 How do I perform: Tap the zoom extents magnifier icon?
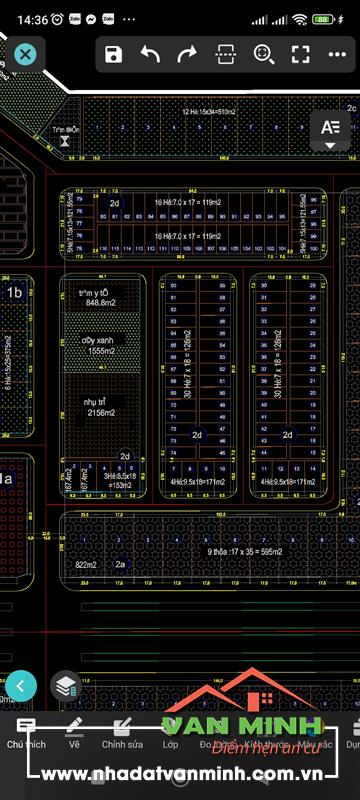(264, 54)
